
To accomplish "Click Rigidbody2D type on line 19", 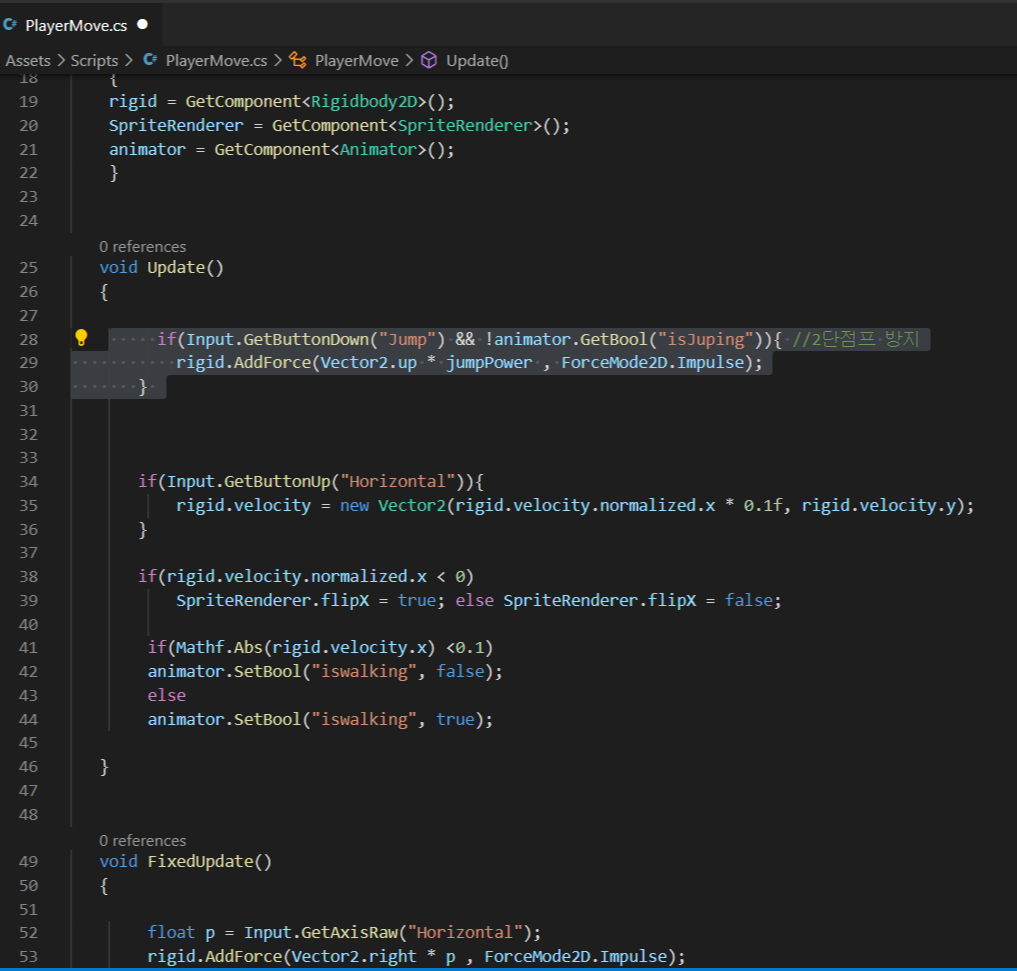I will 364,102.
